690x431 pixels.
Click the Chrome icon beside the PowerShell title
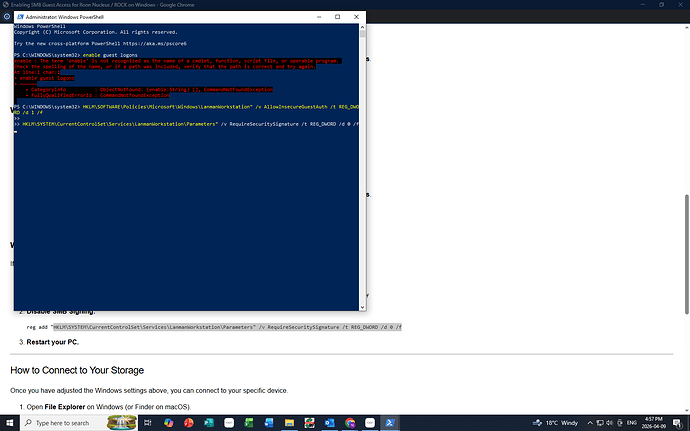pyautogui.click(x=7, y=17)
